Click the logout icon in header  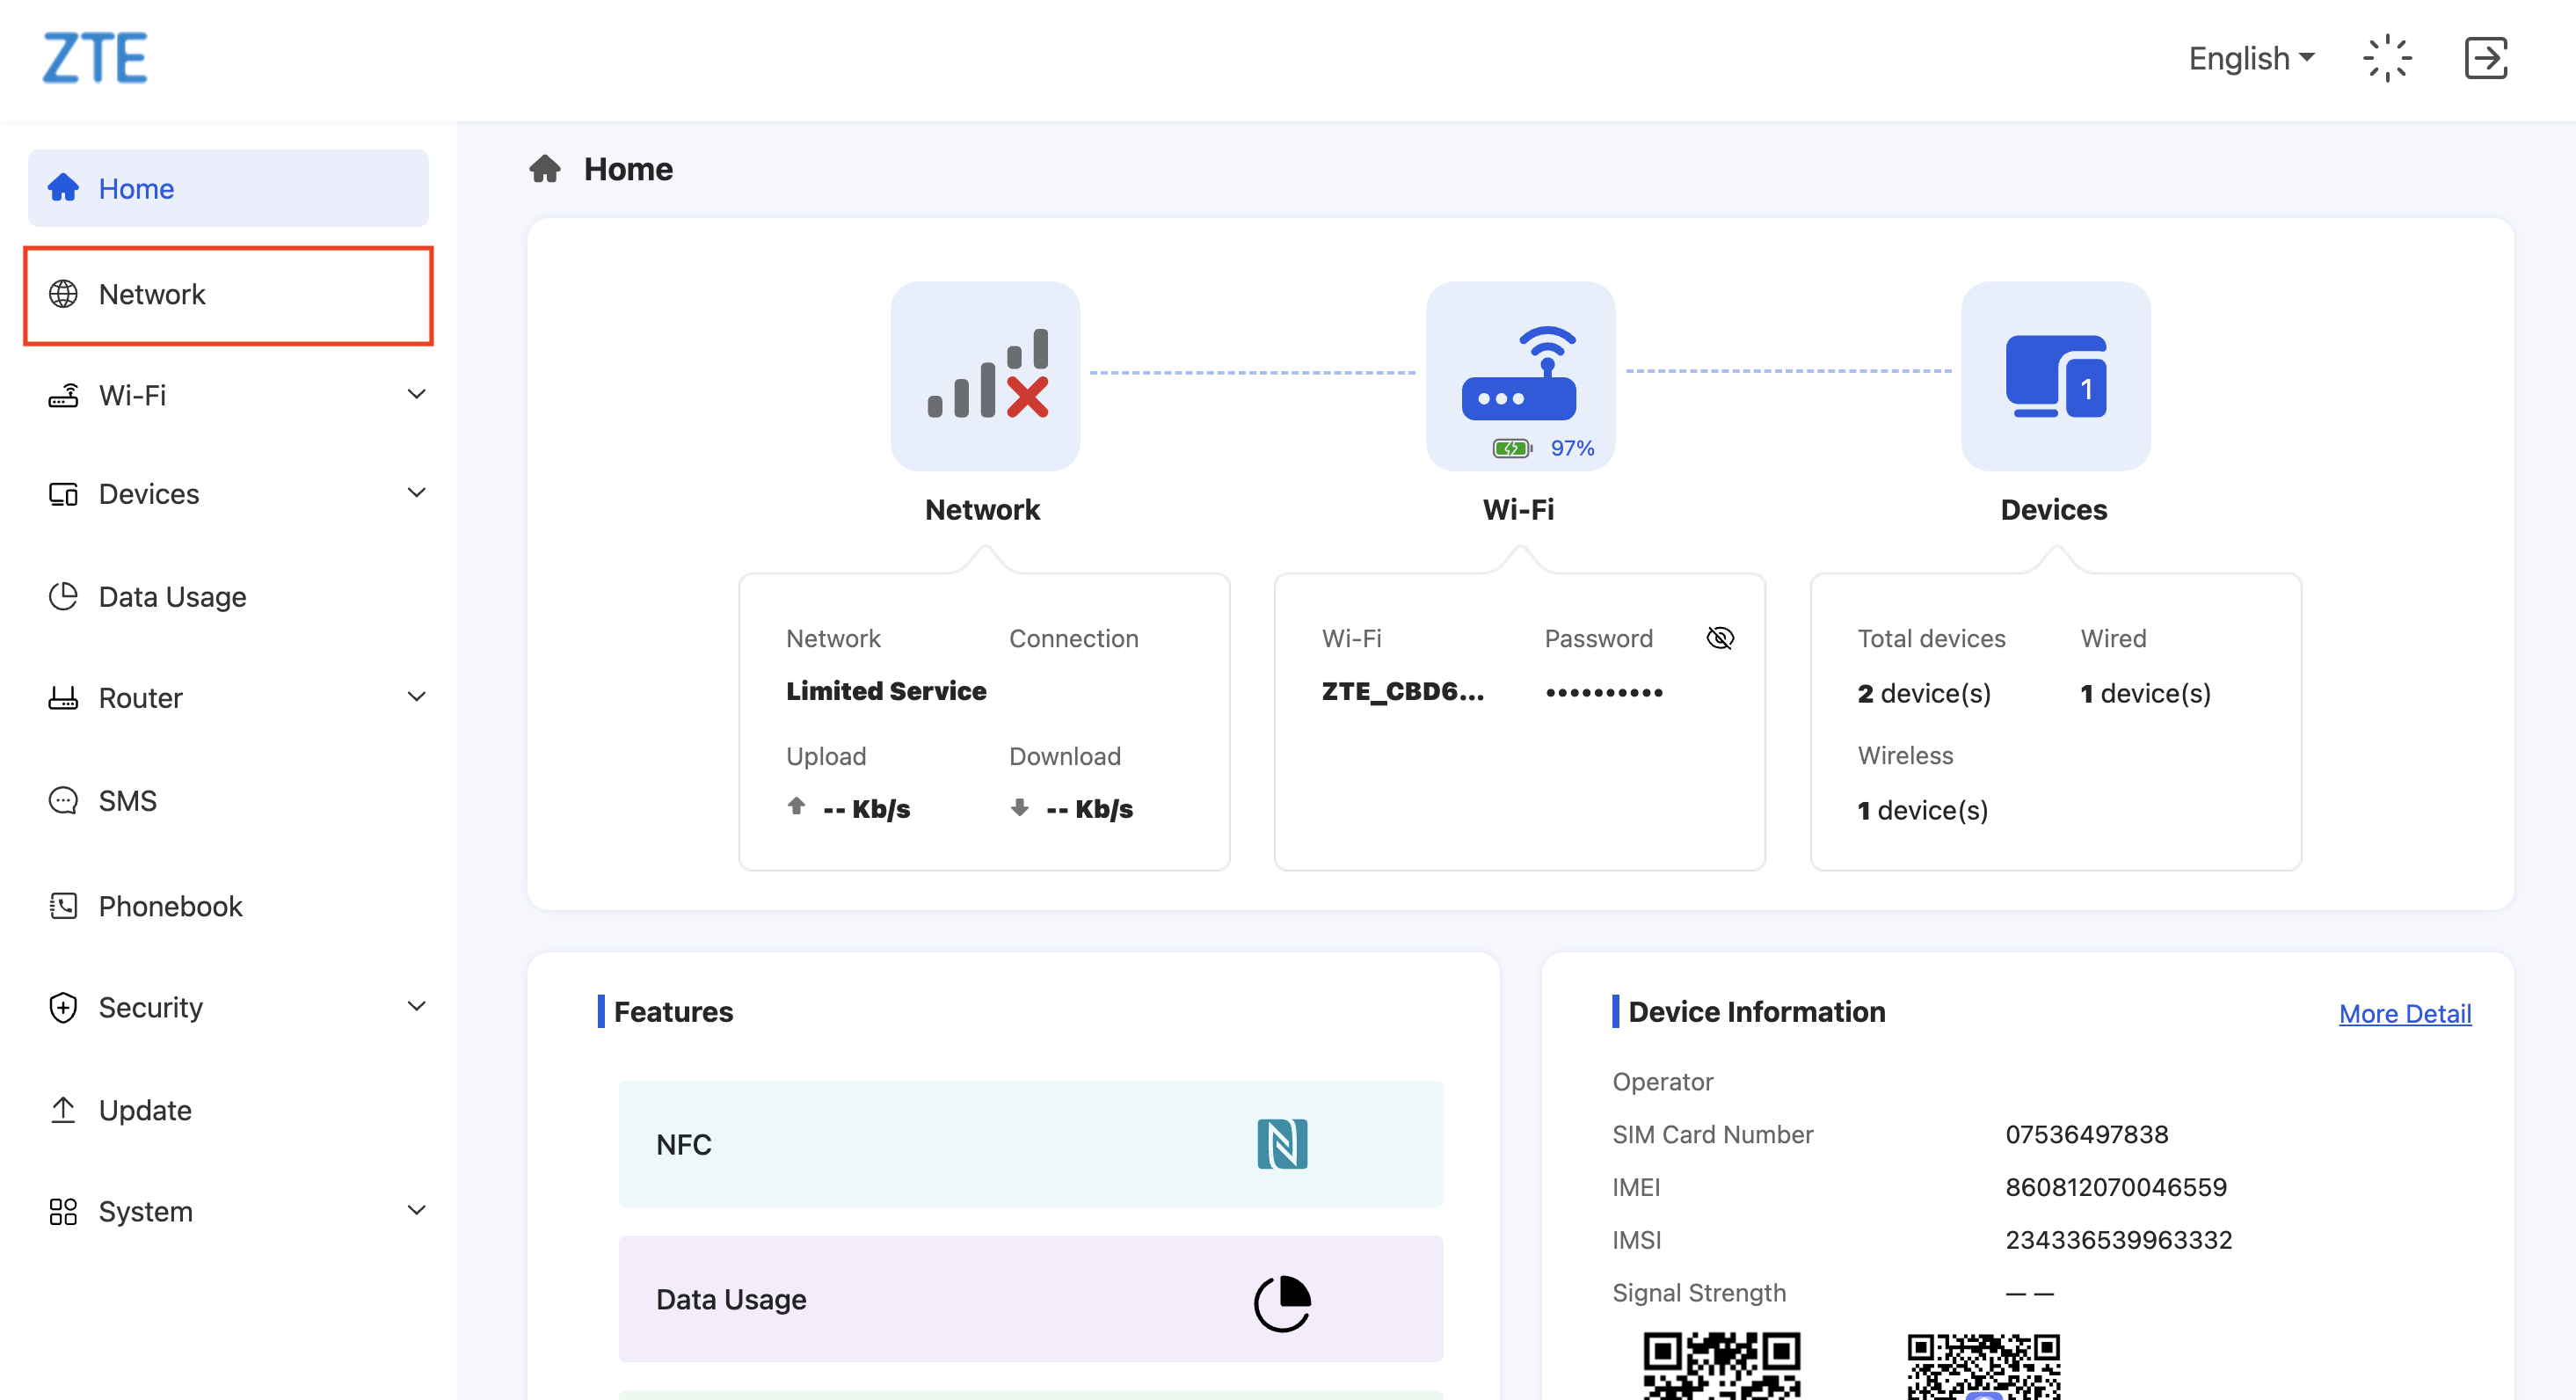[x=2486, y=58]
